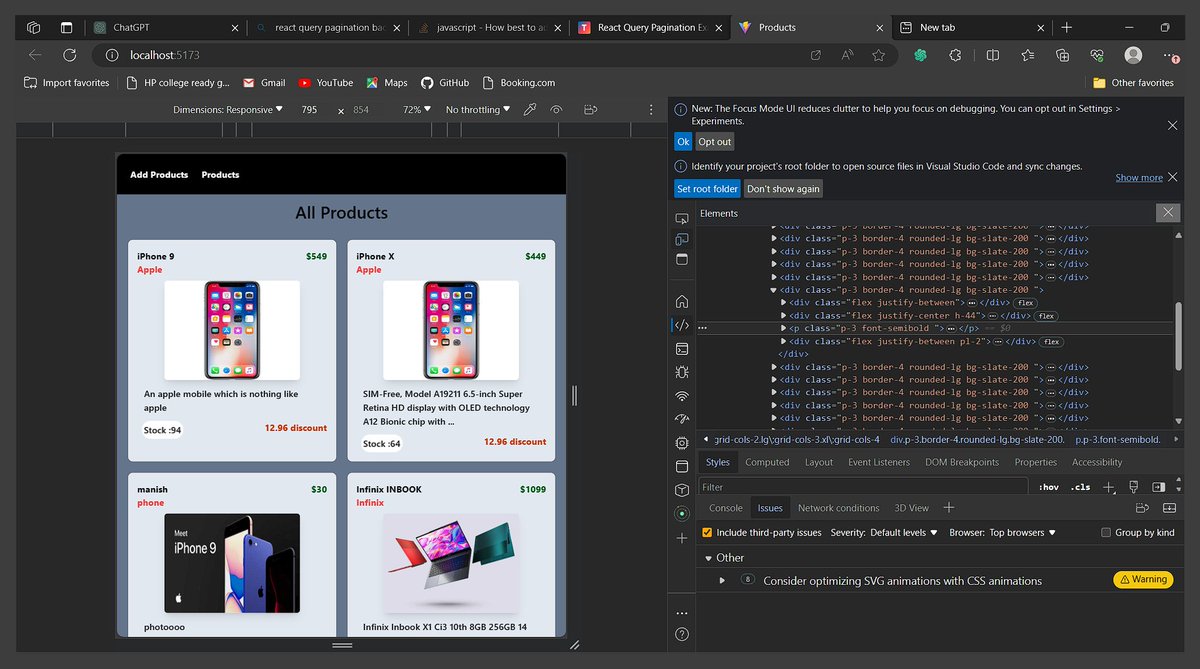Click the Set root folder button
Viewport: 1200px width, 669px height.
tap(707, 189)
